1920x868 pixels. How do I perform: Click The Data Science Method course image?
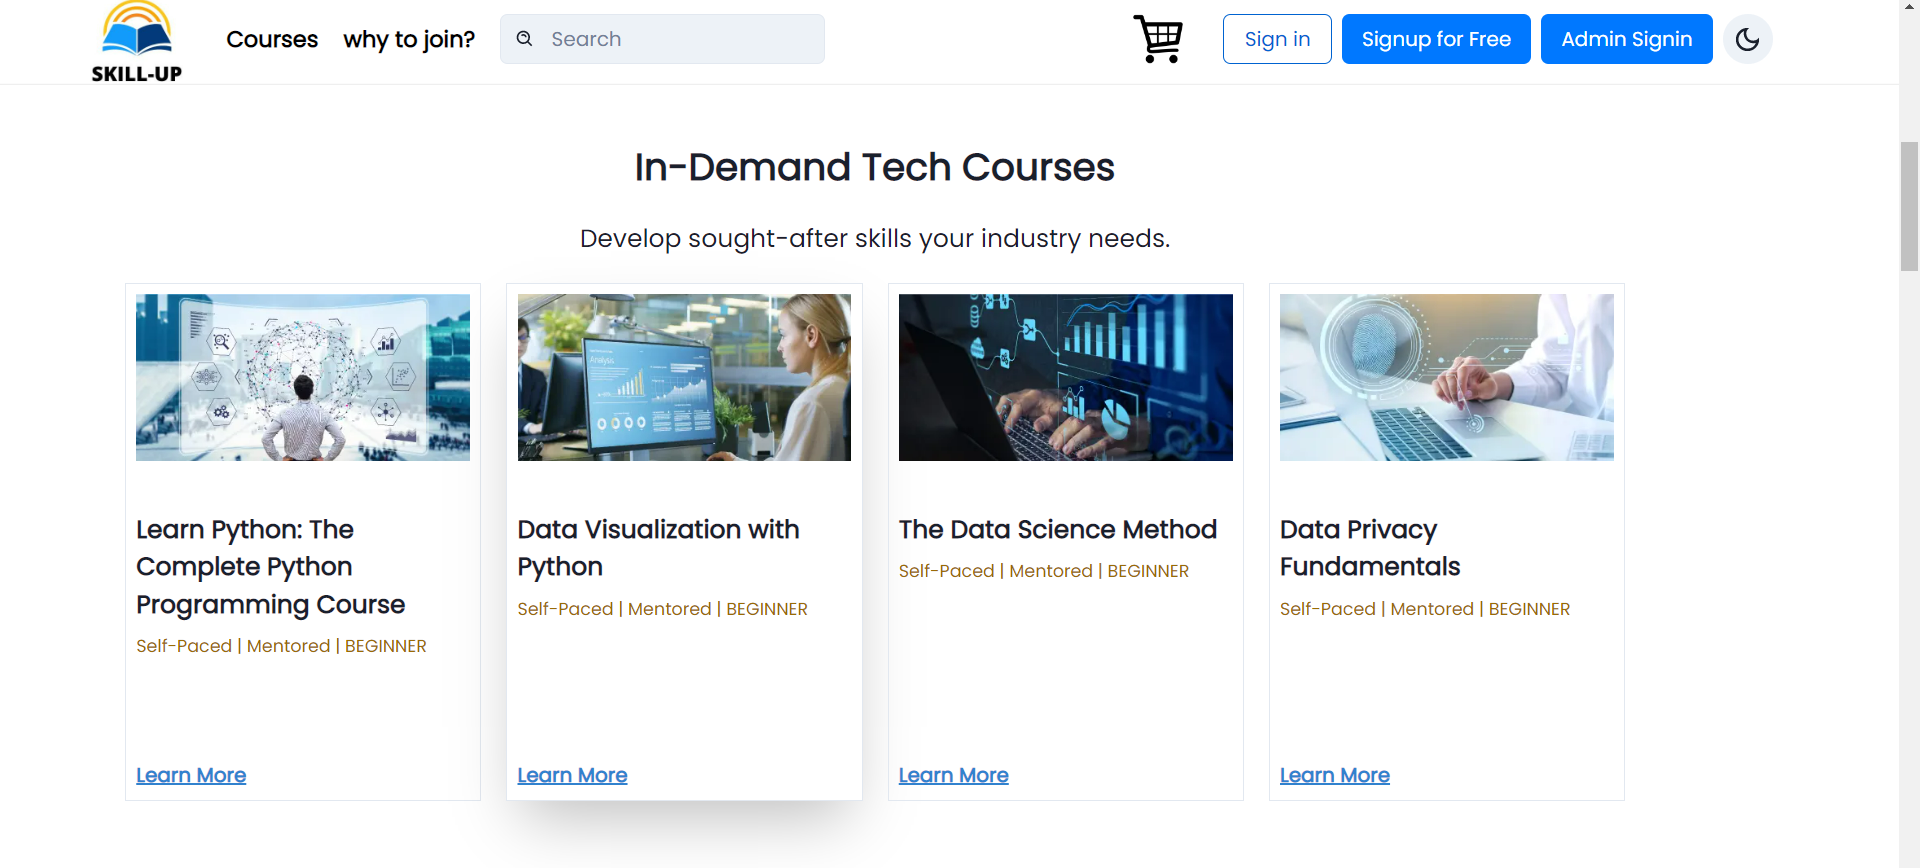pyautogui.click(x=1065, y=377)
